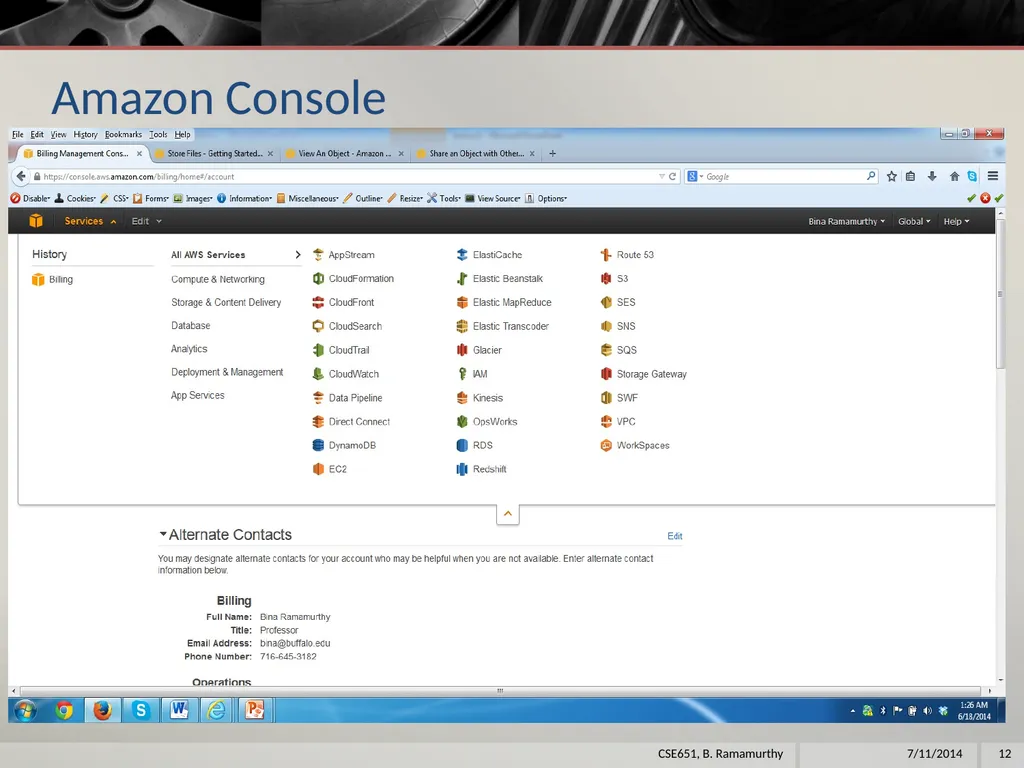Open the Firefox downloads arrow
Image resolution: width=1024 pixels, height=768 pixels.
(932, 176)
